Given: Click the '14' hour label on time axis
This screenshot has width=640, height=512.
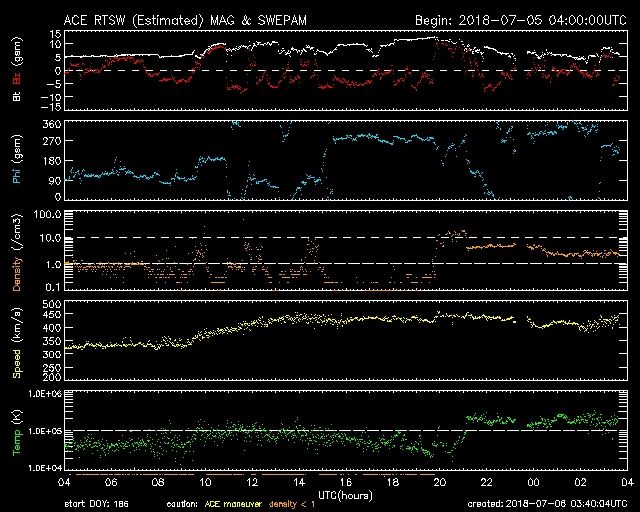Looking at the screenshot, I should pos(299,483).
